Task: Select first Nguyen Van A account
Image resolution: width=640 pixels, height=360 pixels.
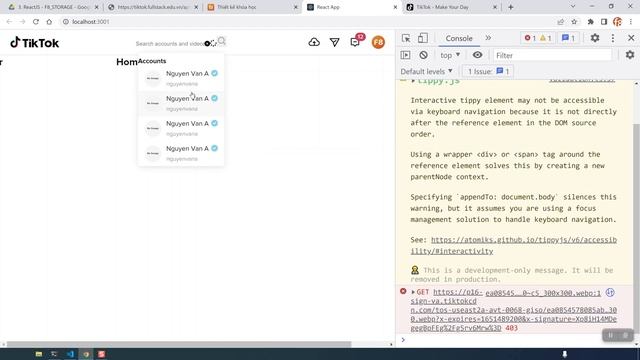Action: tap(181, 78)
